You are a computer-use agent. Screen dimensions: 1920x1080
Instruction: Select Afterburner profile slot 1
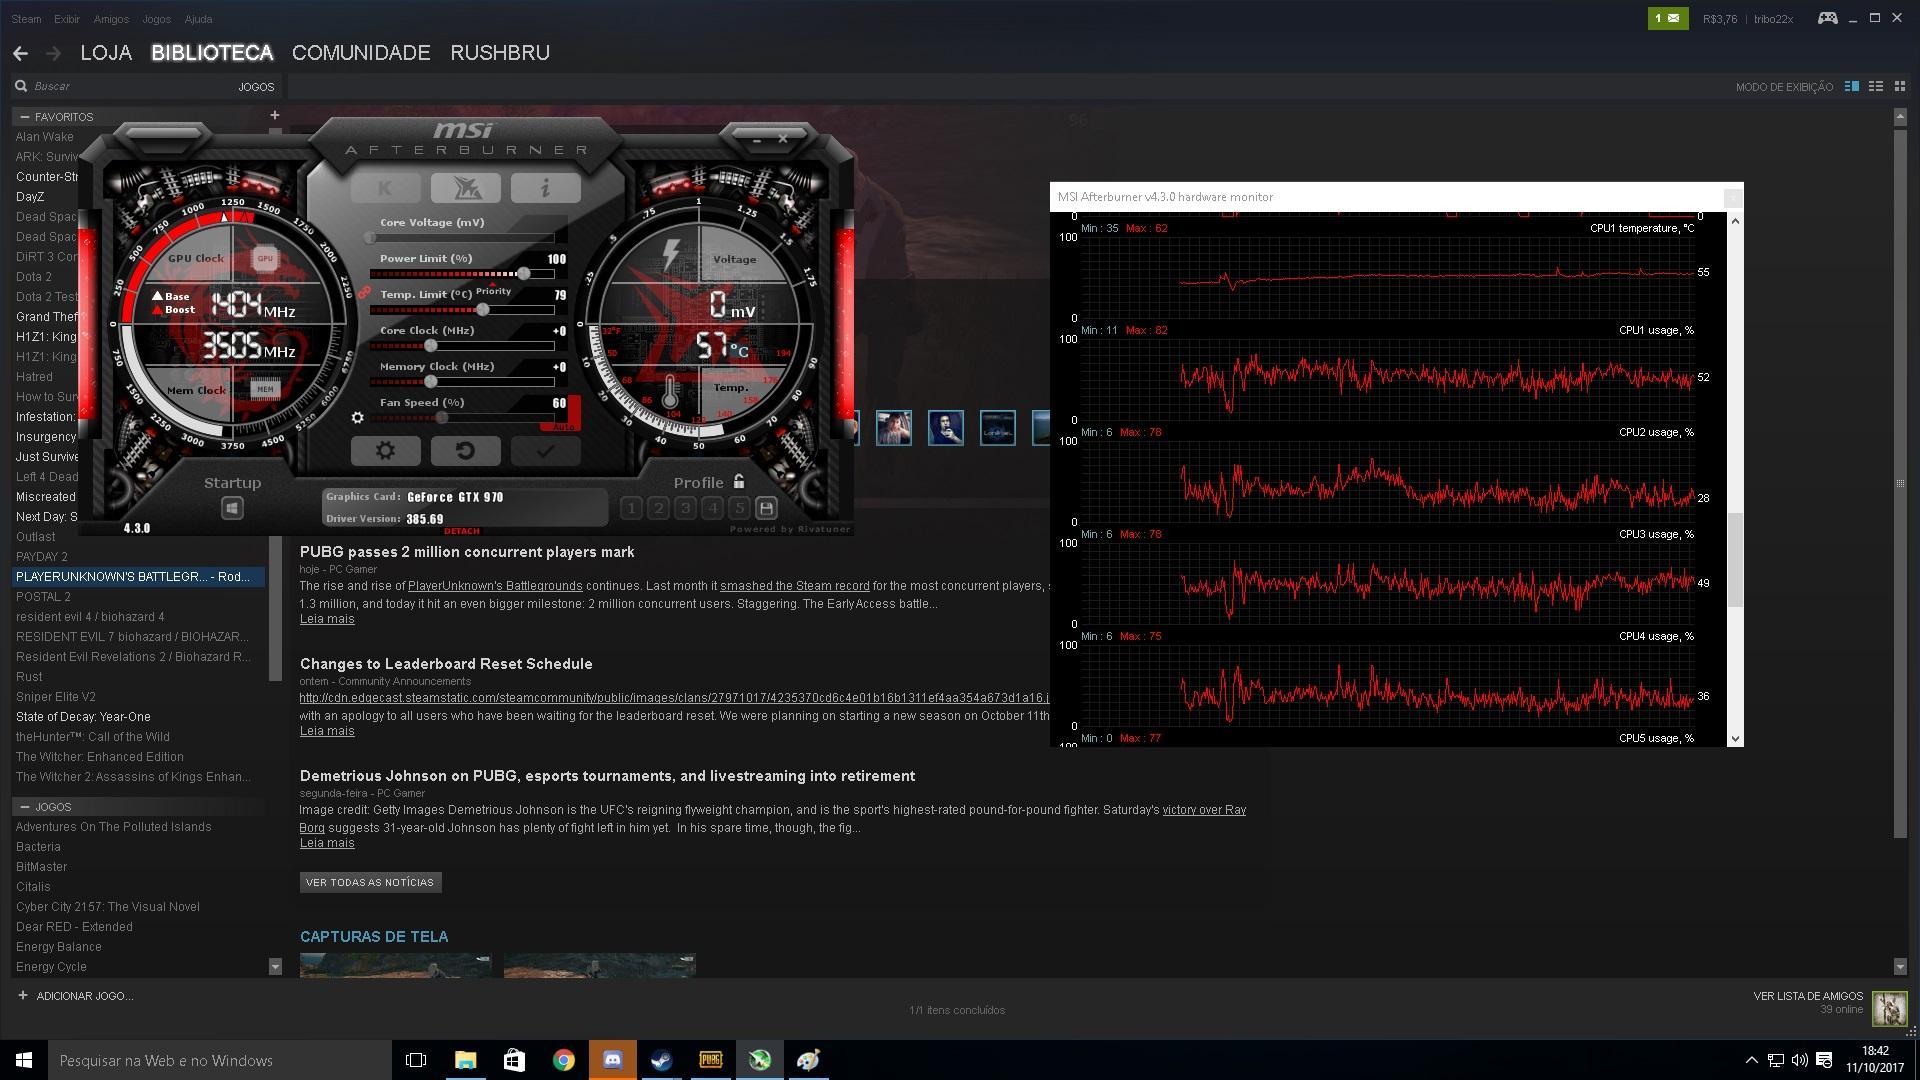(x=631, y=508)
